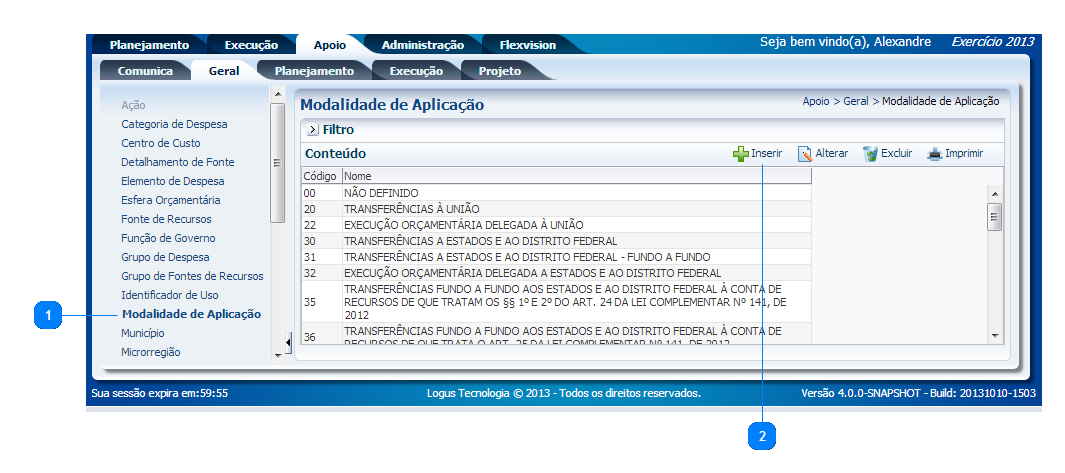Click the Apoio breadcrumb link

pyautogui.click(x=815, y=102)
